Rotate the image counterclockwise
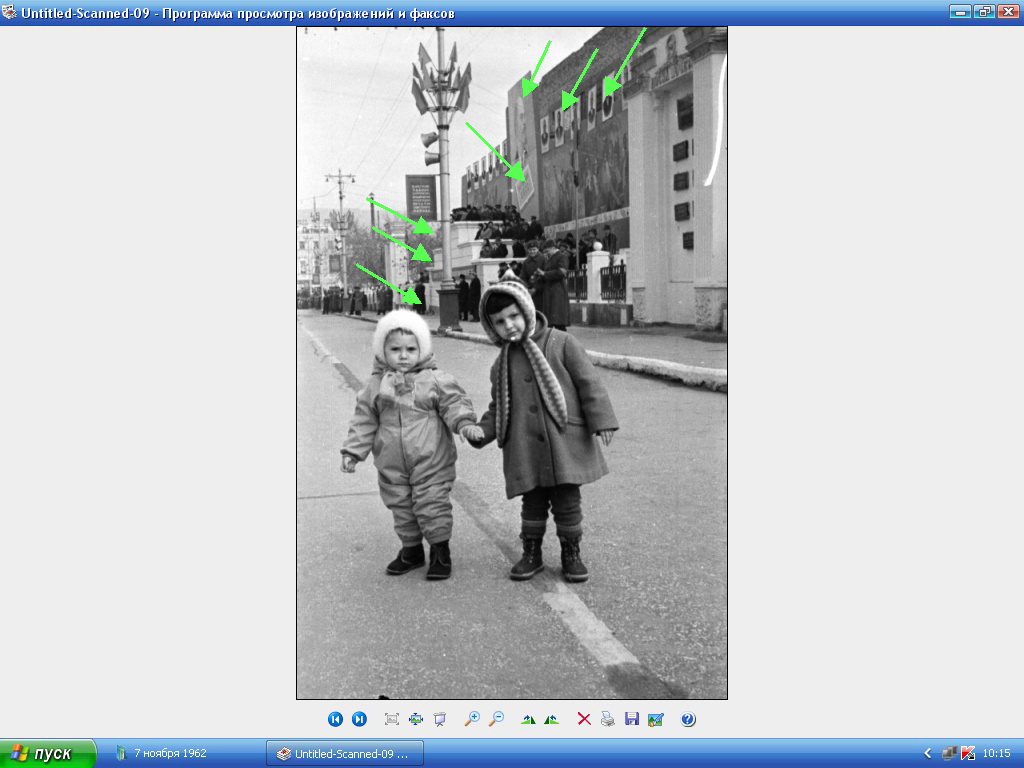Image resolution: width=1024 pixels, height=768 pixels. [x=551, y=719]
